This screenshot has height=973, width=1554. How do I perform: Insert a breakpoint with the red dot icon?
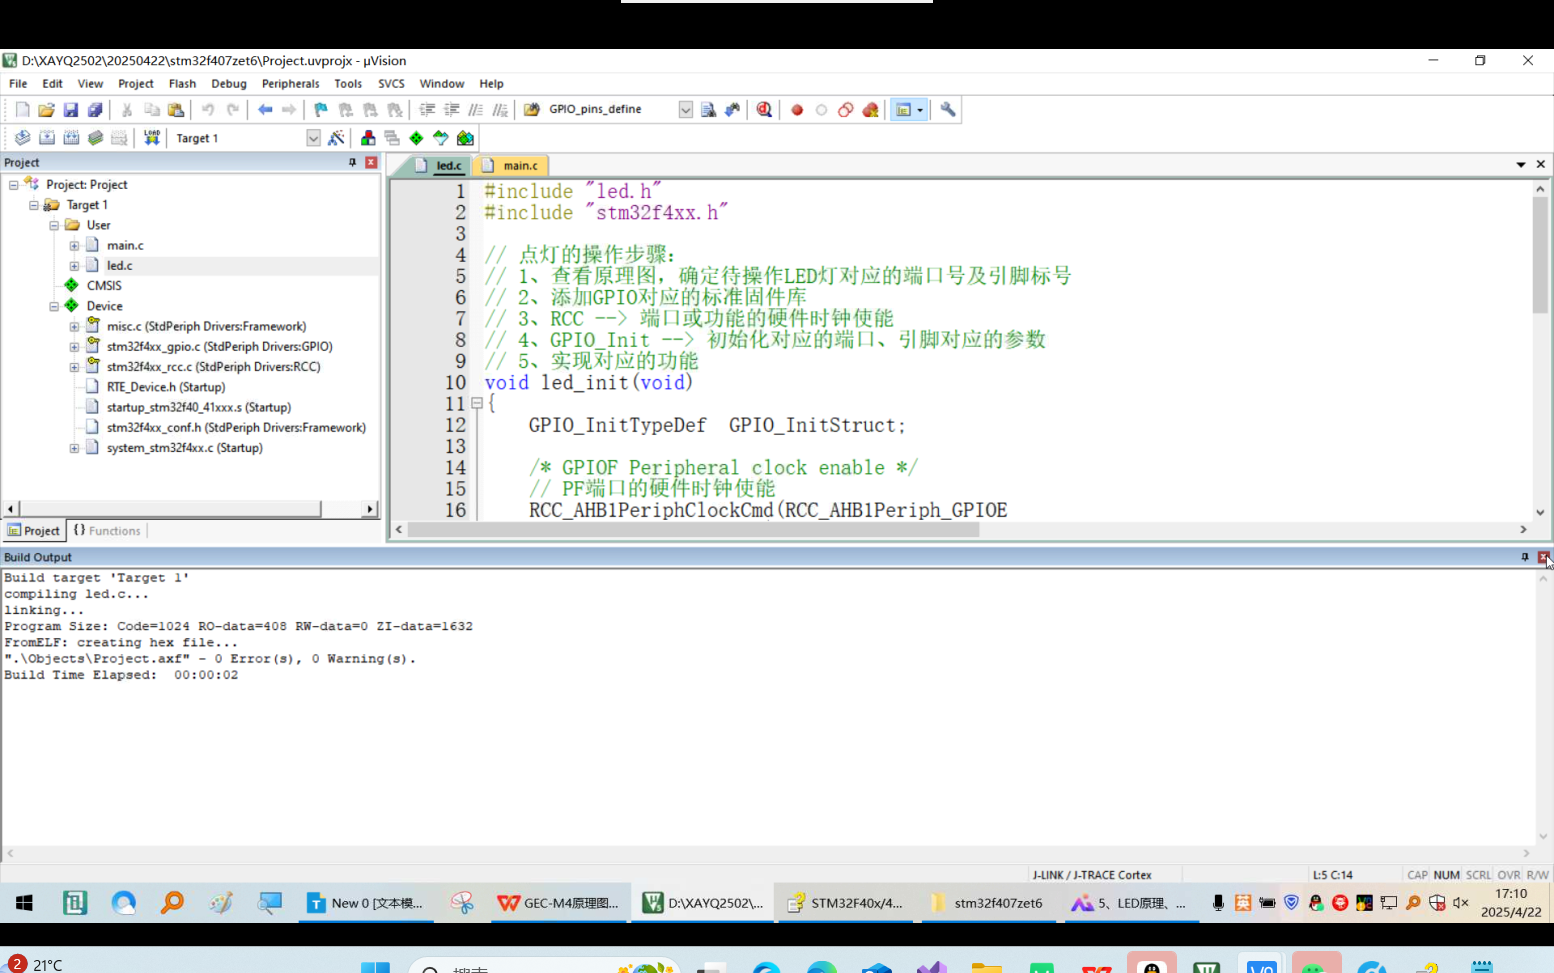pos(796,109)
